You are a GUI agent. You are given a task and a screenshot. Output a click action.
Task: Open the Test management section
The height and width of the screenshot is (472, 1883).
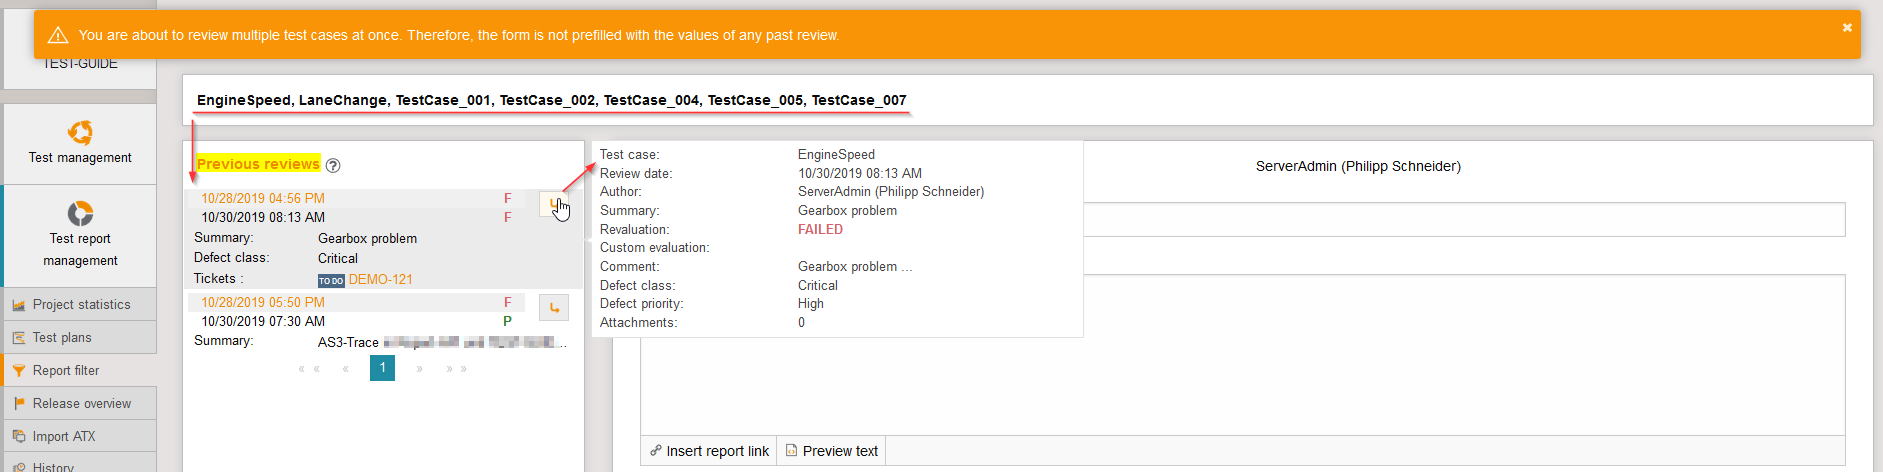[80, 144]
